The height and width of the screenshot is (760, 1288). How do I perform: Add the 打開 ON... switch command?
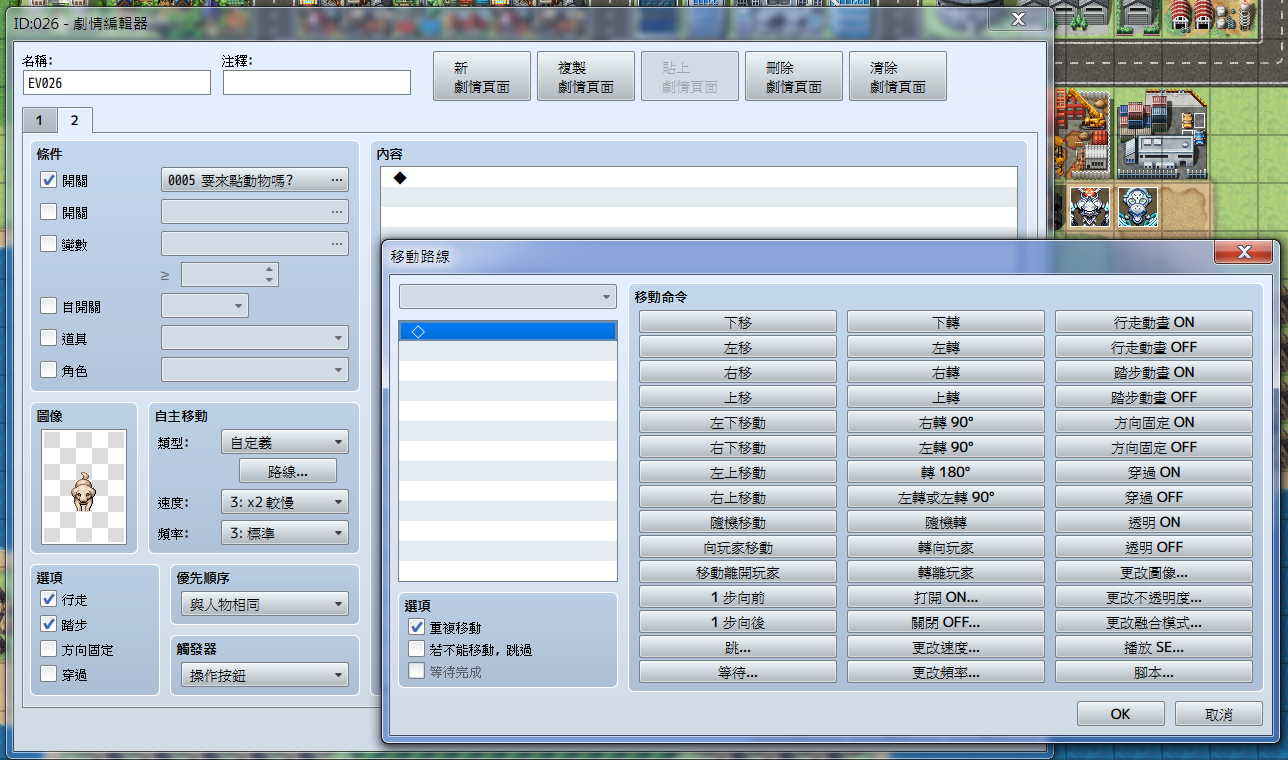946,597
